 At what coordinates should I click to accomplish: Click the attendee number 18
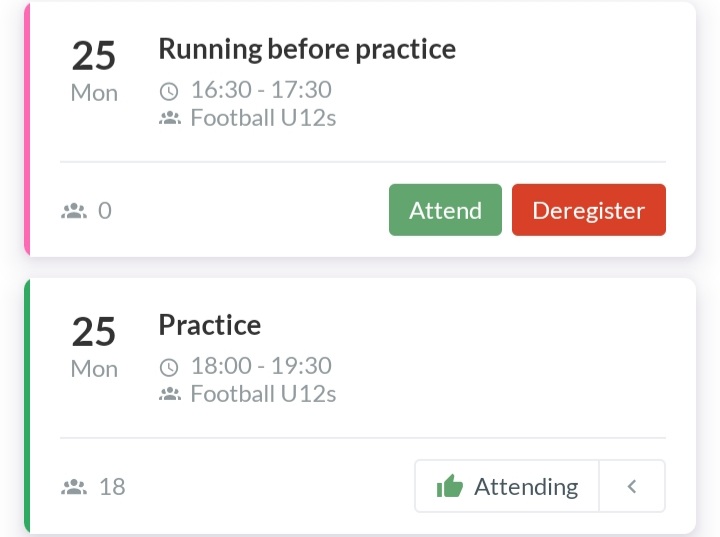point(112,487)
